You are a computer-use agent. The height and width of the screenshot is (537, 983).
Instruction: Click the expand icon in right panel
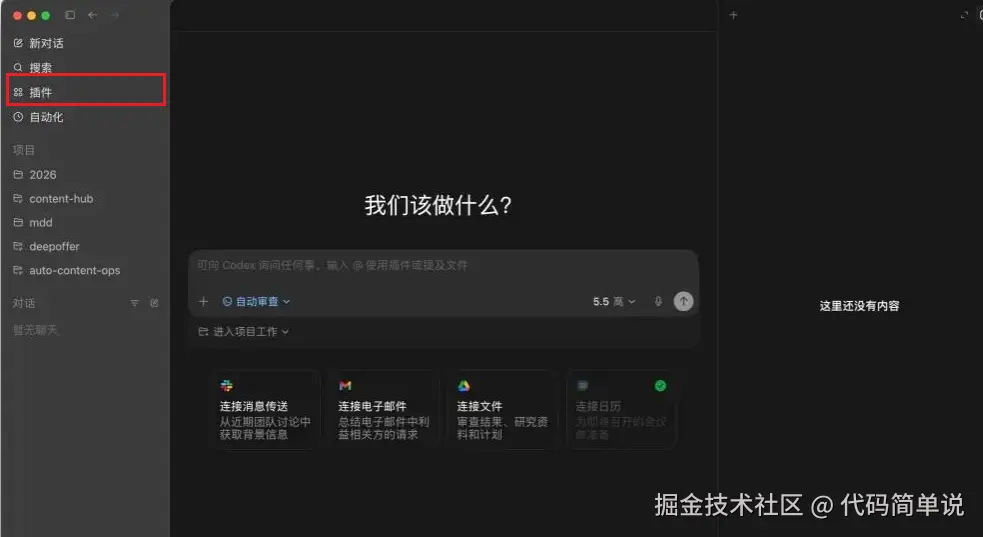964,15
